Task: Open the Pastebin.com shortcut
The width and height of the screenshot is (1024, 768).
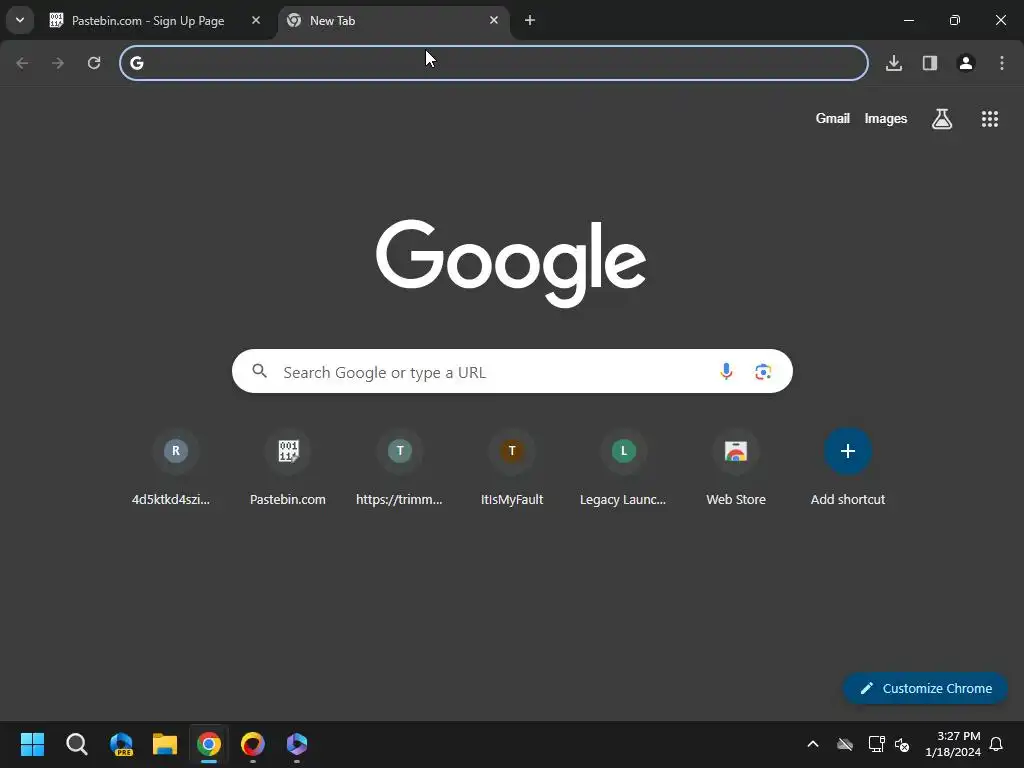Action: 288,468
